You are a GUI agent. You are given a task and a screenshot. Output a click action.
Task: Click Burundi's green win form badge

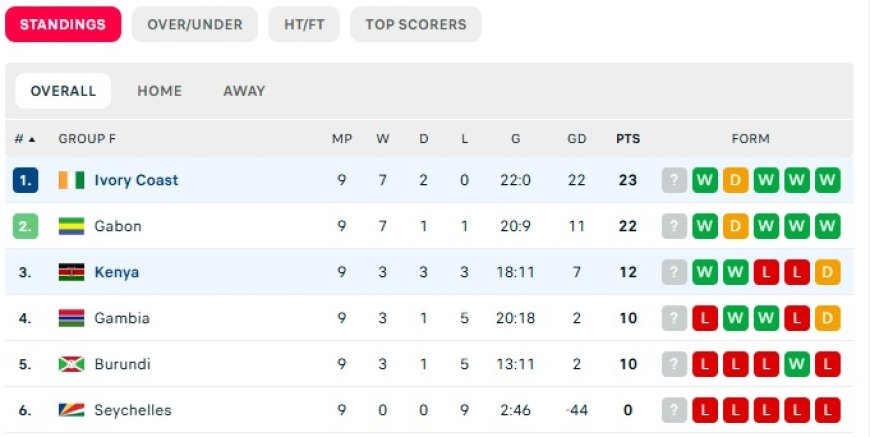click(x=797, y=364)
